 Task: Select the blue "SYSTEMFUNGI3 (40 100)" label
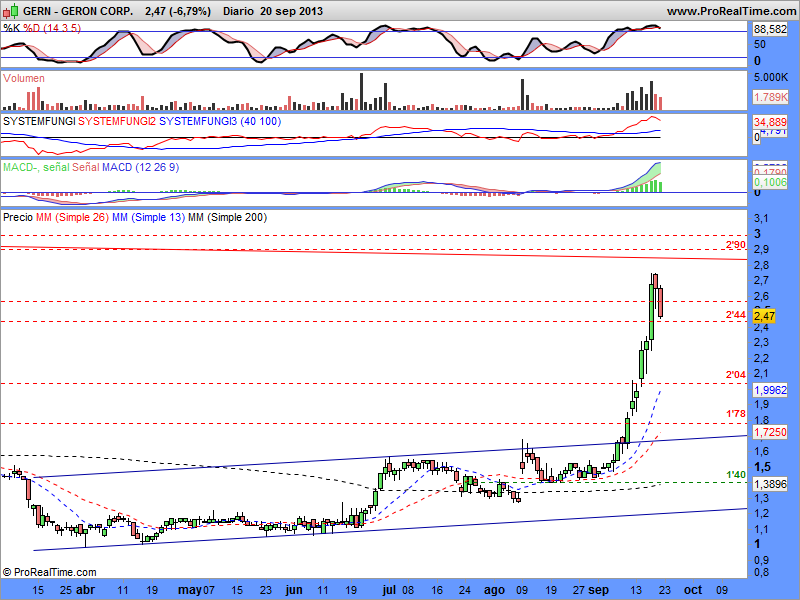[x=220, y=121]
